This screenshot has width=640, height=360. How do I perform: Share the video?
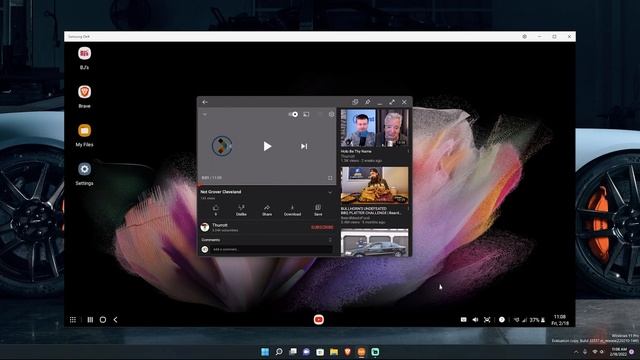coord(267,210)
